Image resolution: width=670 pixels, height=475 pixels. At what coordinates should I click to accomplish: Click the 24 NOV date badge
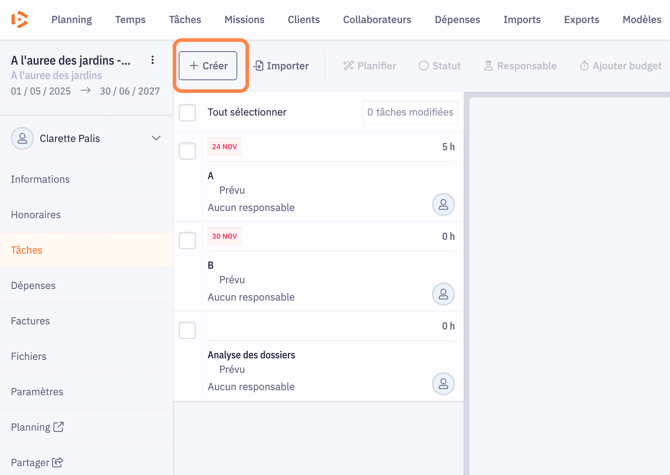(x=224, y=147)
